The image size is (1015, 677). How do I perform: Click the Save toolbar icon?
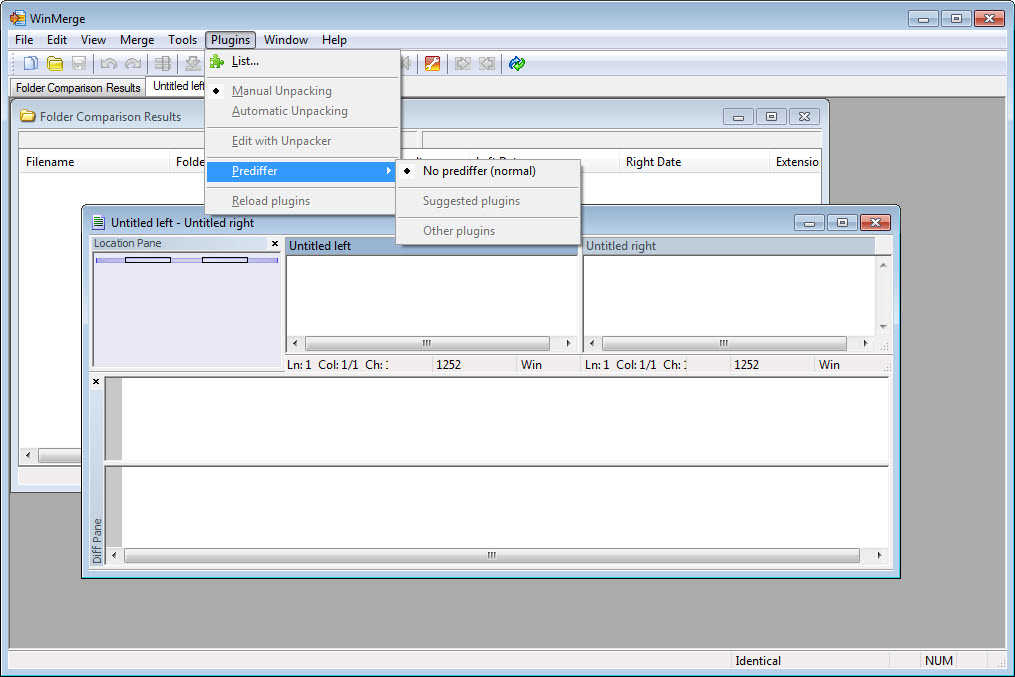[79, 63]
